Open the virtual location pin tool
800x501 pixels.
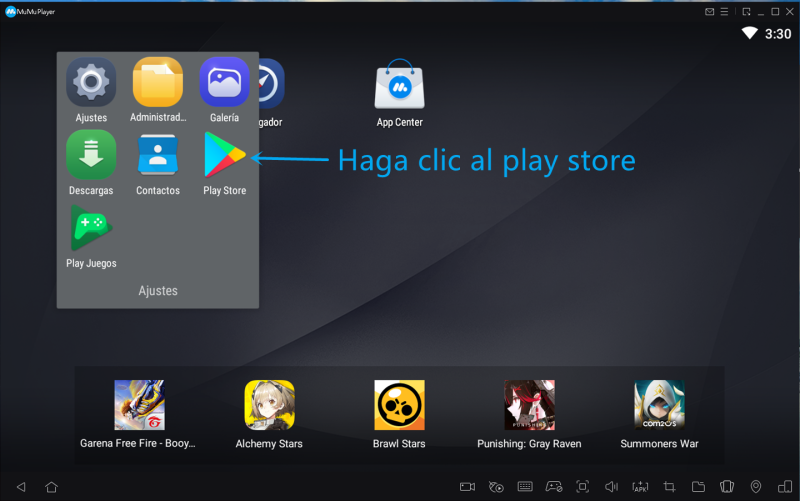tap(756, 487)
